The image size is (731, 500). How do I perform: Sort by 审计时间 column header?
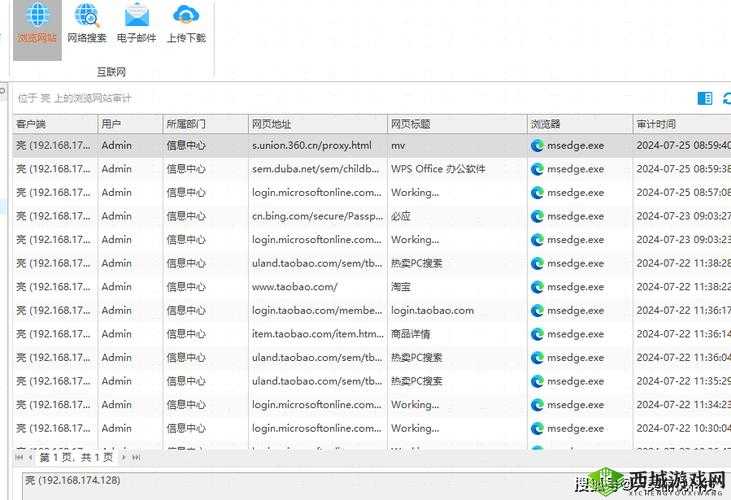(680, 124)
